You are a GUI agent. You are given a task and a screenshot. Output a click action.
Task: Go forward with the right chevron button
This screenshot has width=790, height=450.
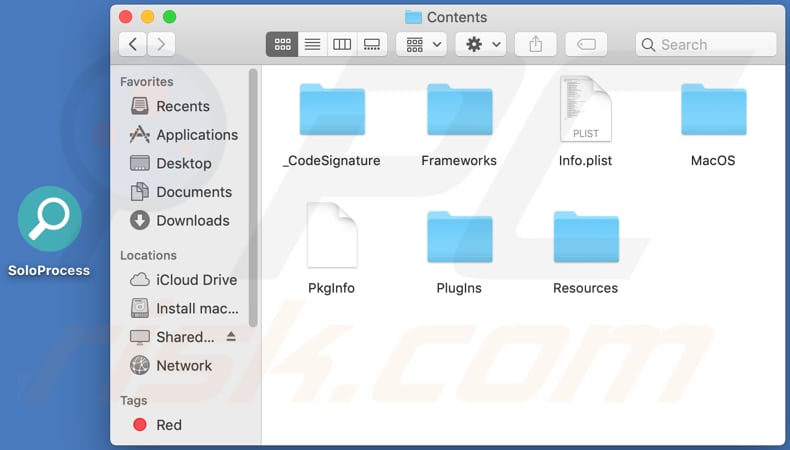161,44
